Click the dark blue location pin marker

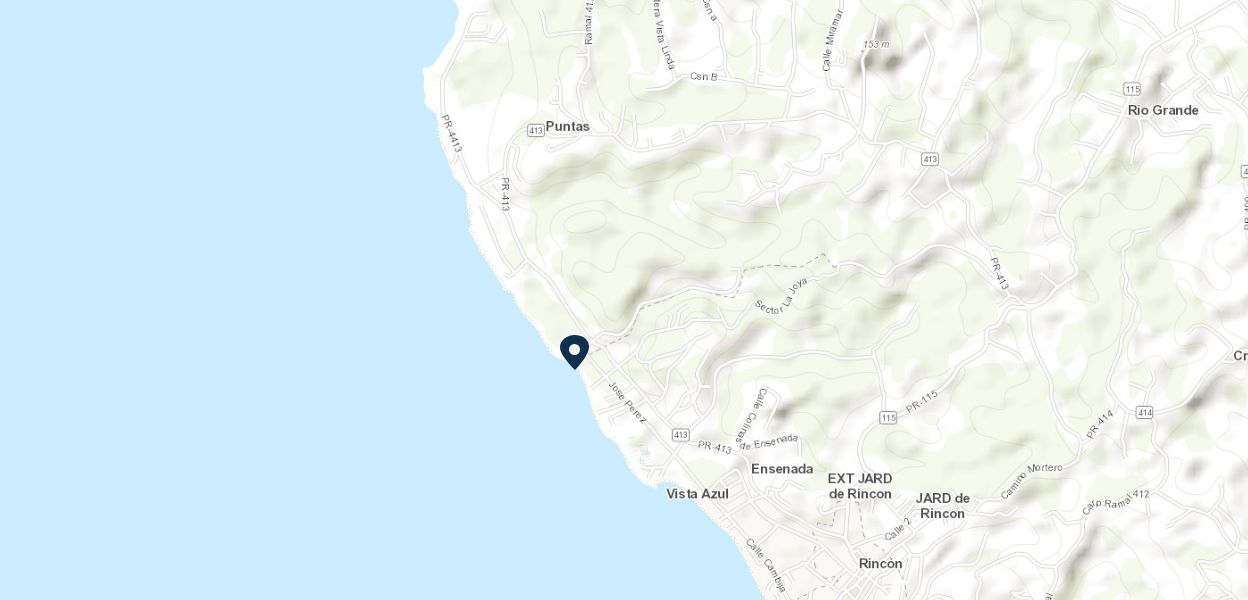(x=574, y=352)
